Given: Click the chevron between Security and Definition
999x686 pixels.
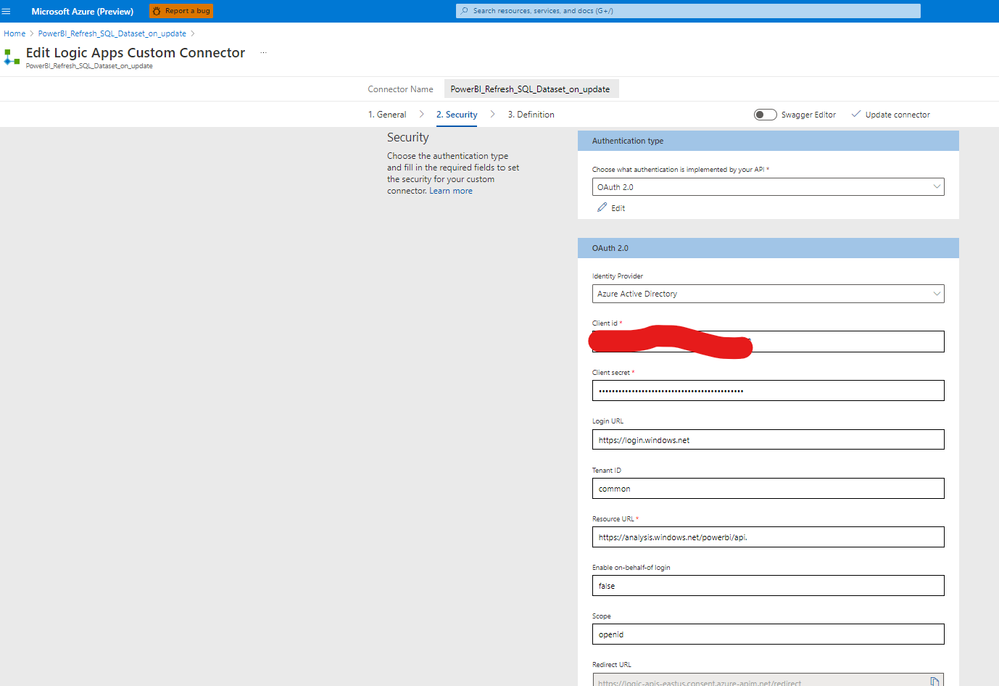Looking at the screenshot, I should (492, 114).
